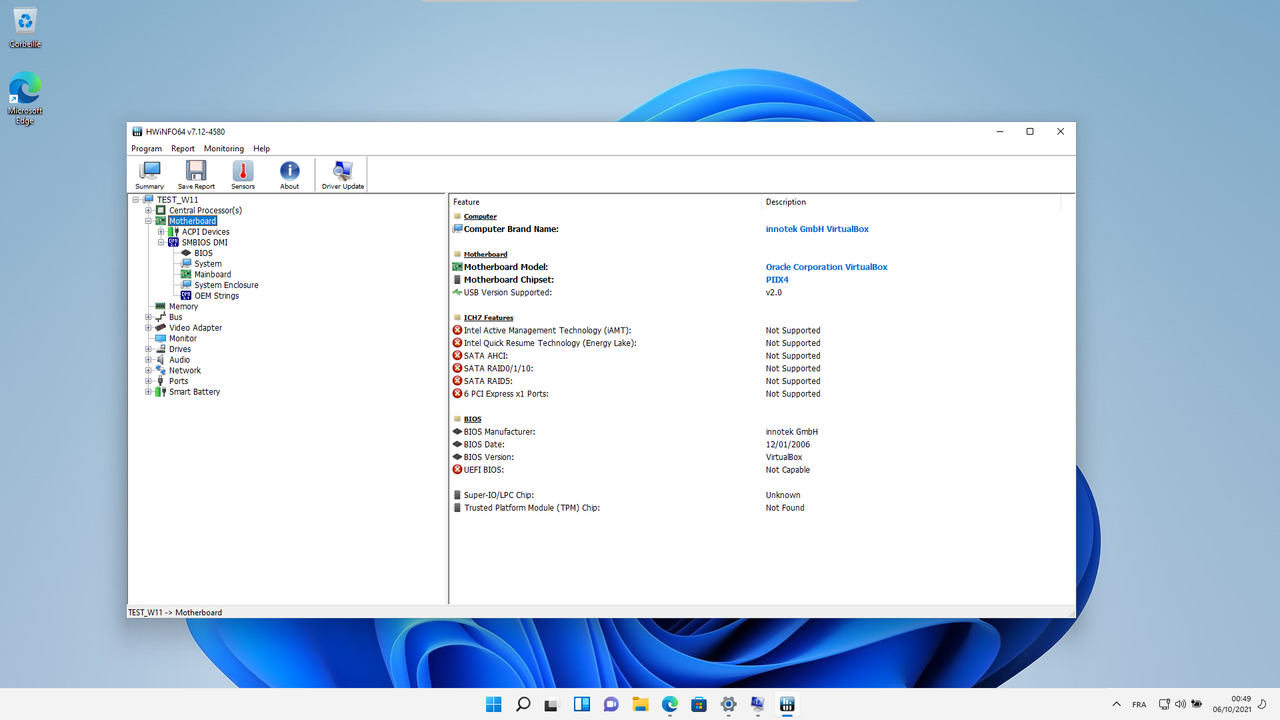Click the FRA language indicator
1280x720 pixels.
coord(1139,705)
